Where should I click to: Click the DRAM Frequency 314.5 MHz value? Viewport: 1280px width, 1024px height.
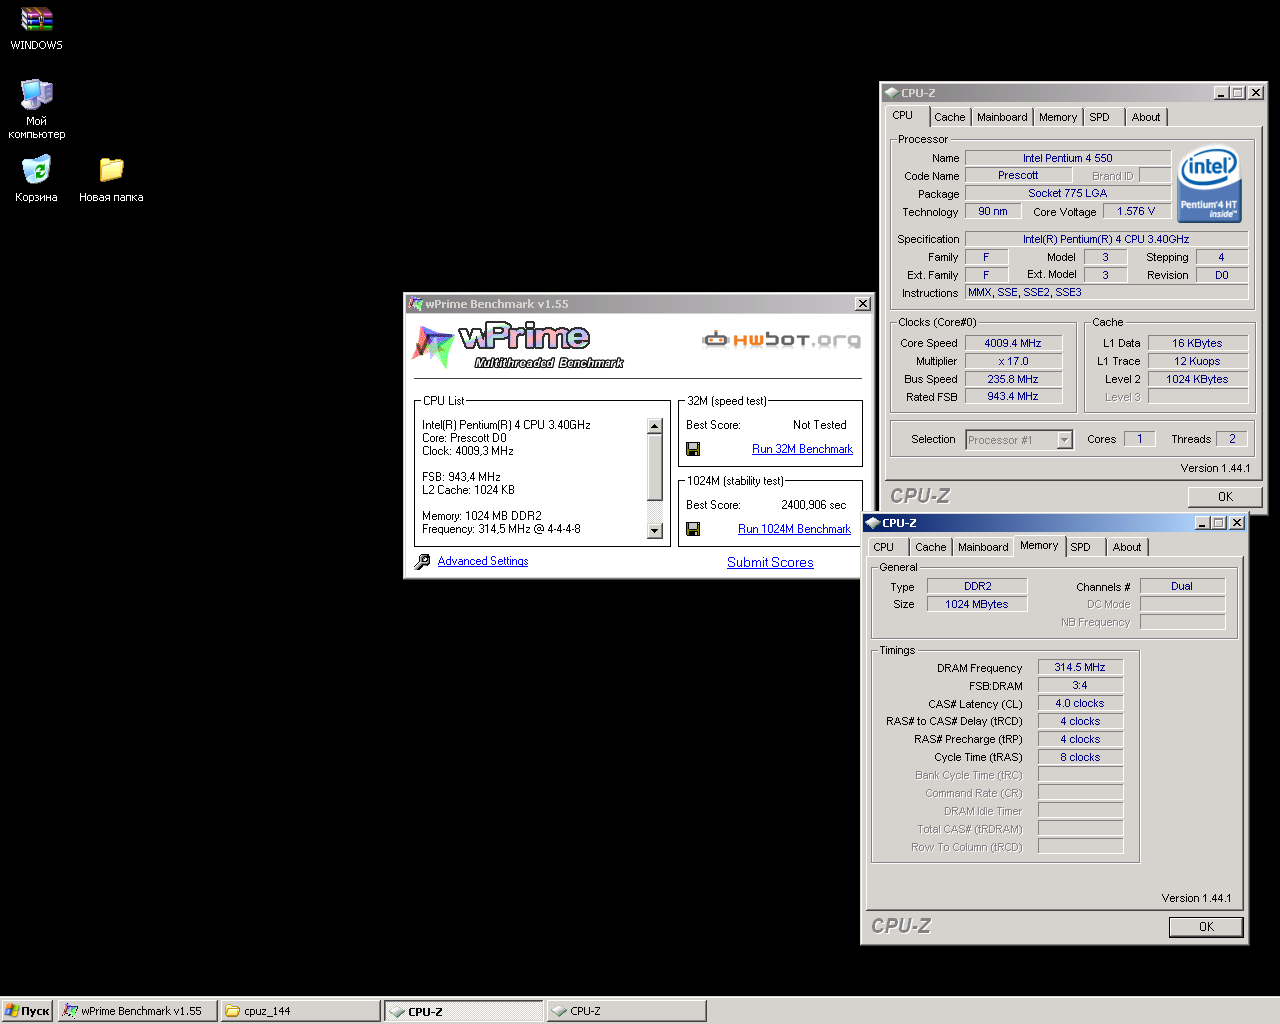click(1080, 667)
